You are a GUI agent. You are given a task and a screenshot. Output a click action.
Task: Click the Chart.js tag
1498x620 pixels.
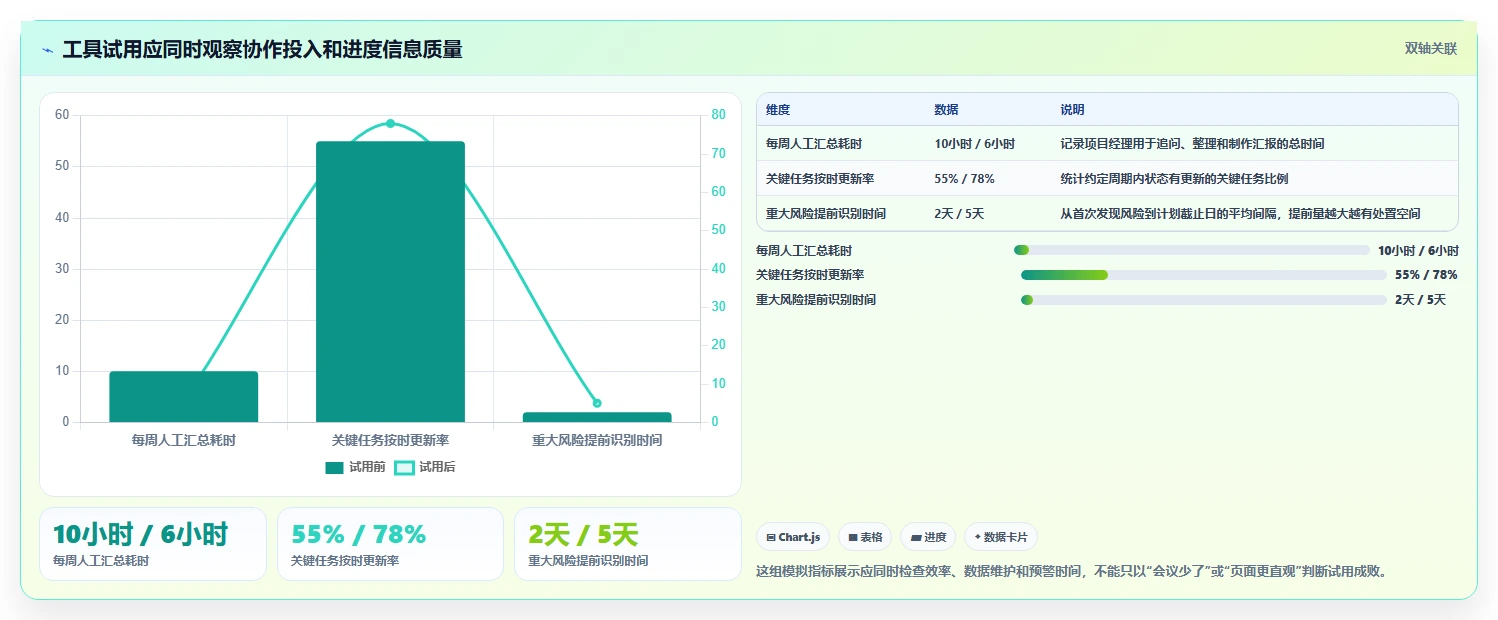click(793, 537)
